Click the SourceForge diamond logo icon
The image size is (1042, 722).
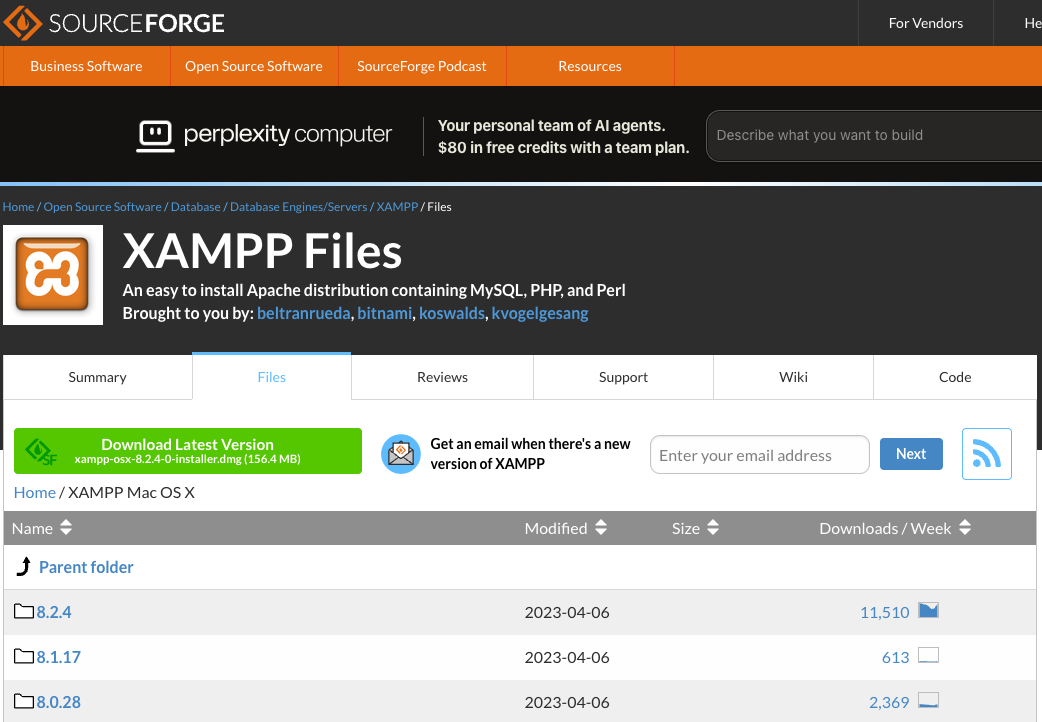point(23,23)
